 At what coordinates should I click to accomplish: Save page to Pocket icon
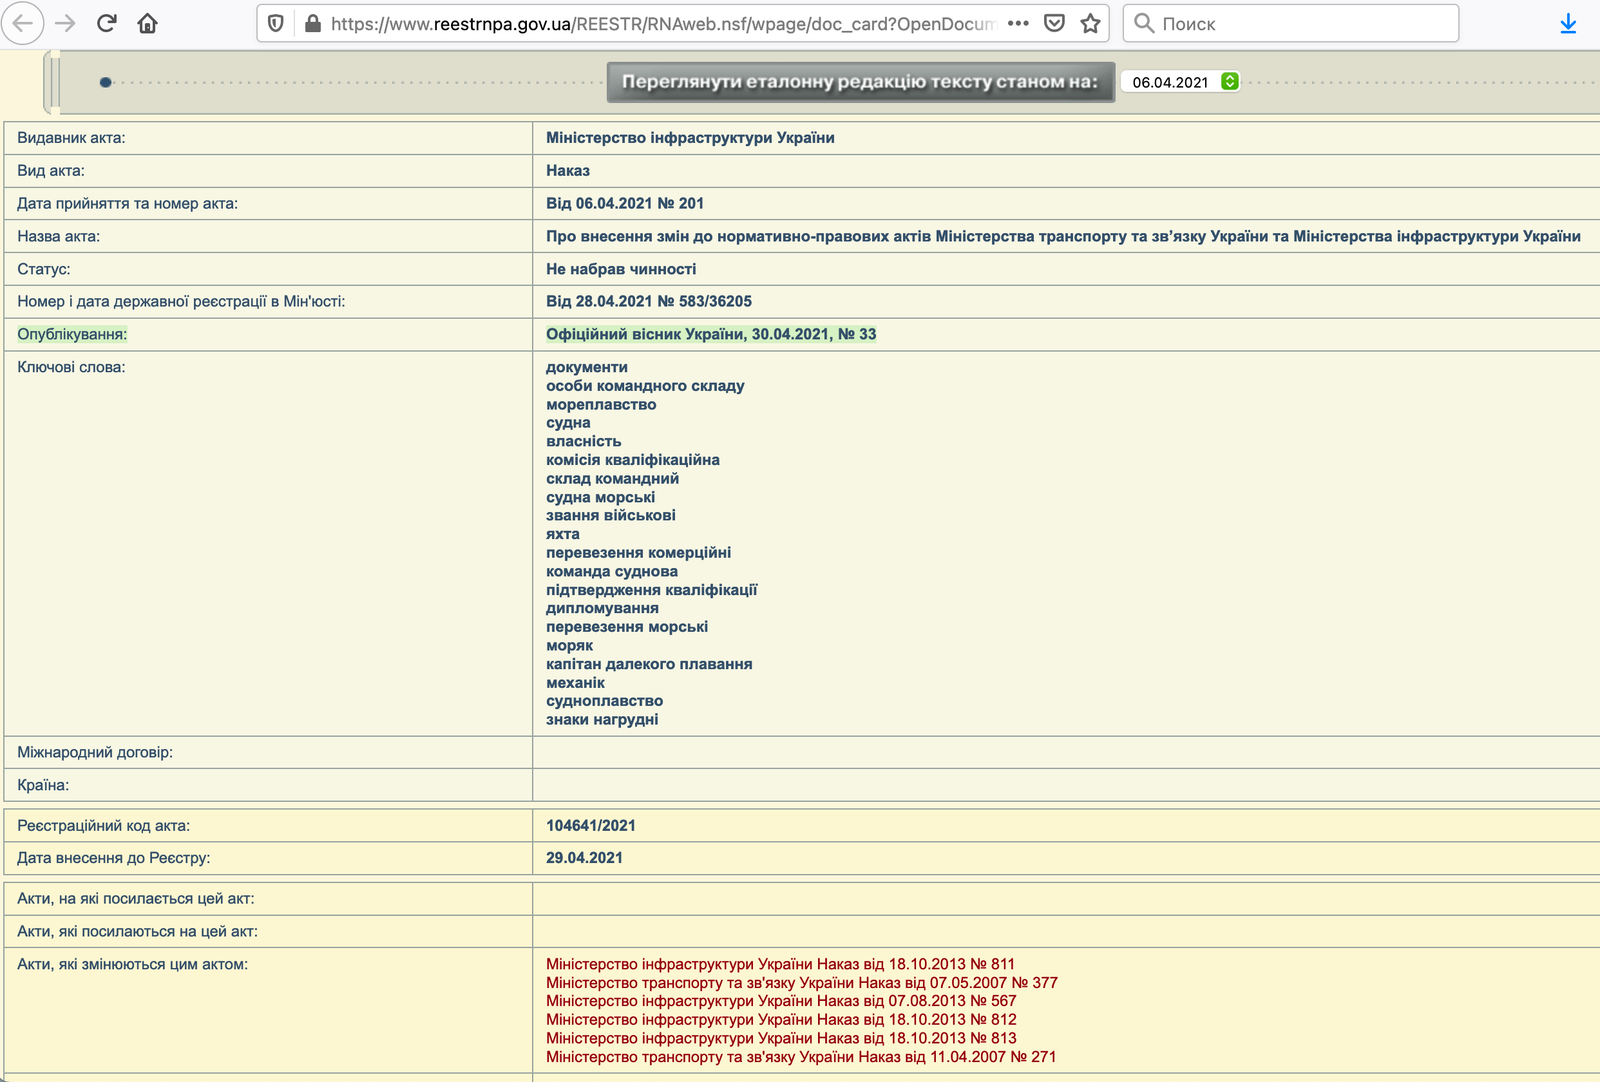1054,23
